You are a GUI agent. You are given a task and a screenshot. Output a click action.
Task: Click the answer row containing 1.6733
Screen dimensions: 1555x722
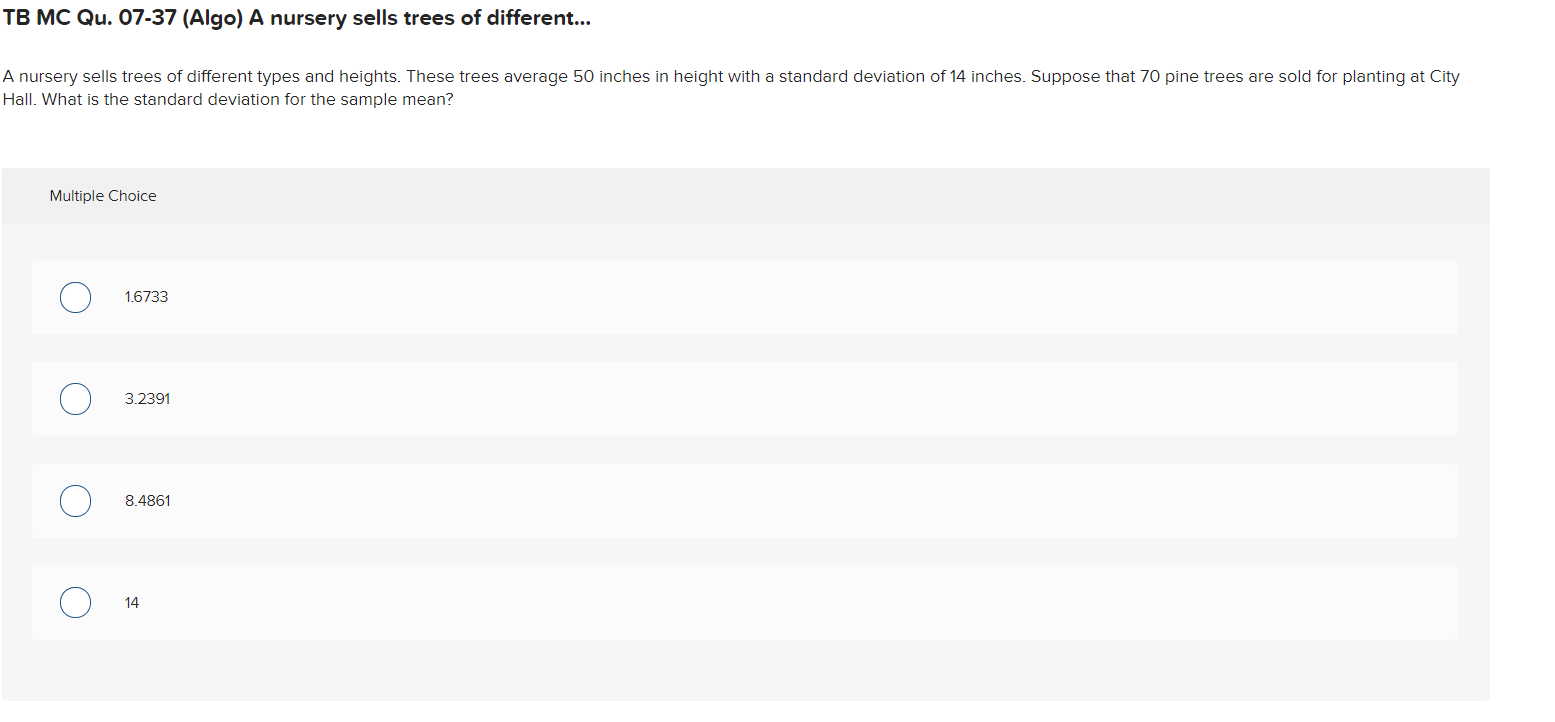pos(700,297)
